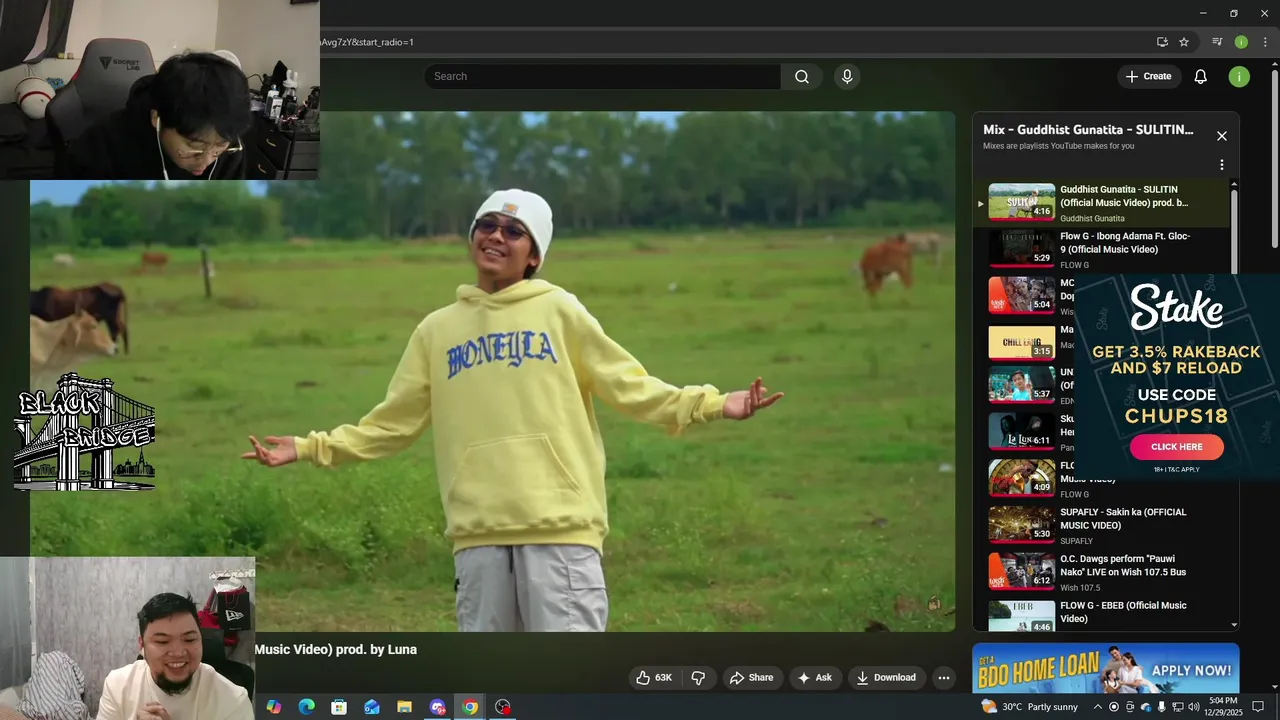Screen dimensions: 1280x720
Task: Like the video with thumbs-up 63K
Action: 654,678
